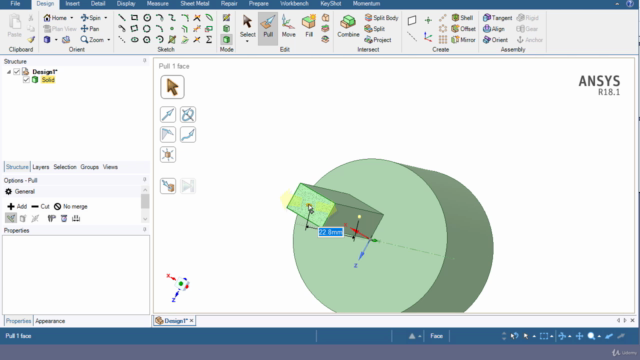Collapse the Design1 tree node
Screen dimensions: 640x360
[x=9, y=72]
